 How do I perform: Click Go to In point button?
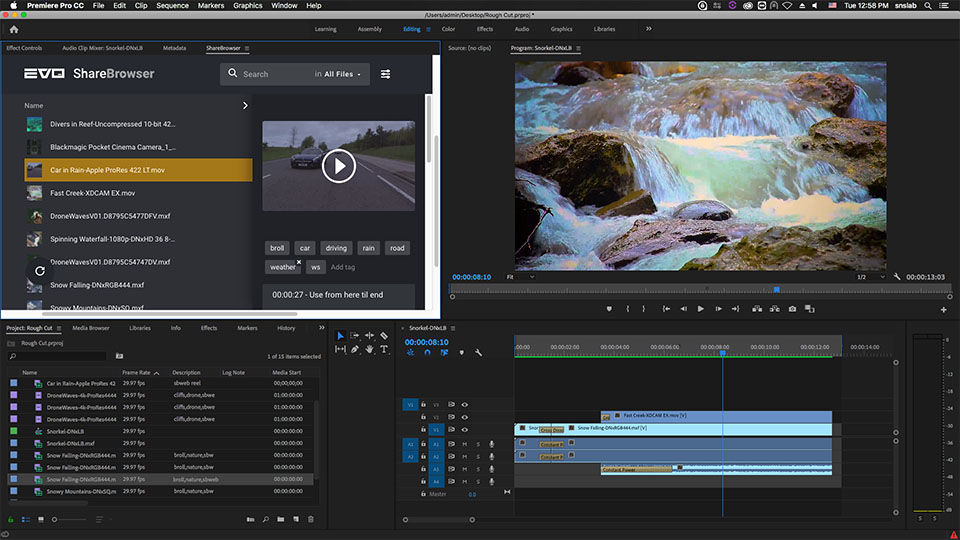click(666, 309)
